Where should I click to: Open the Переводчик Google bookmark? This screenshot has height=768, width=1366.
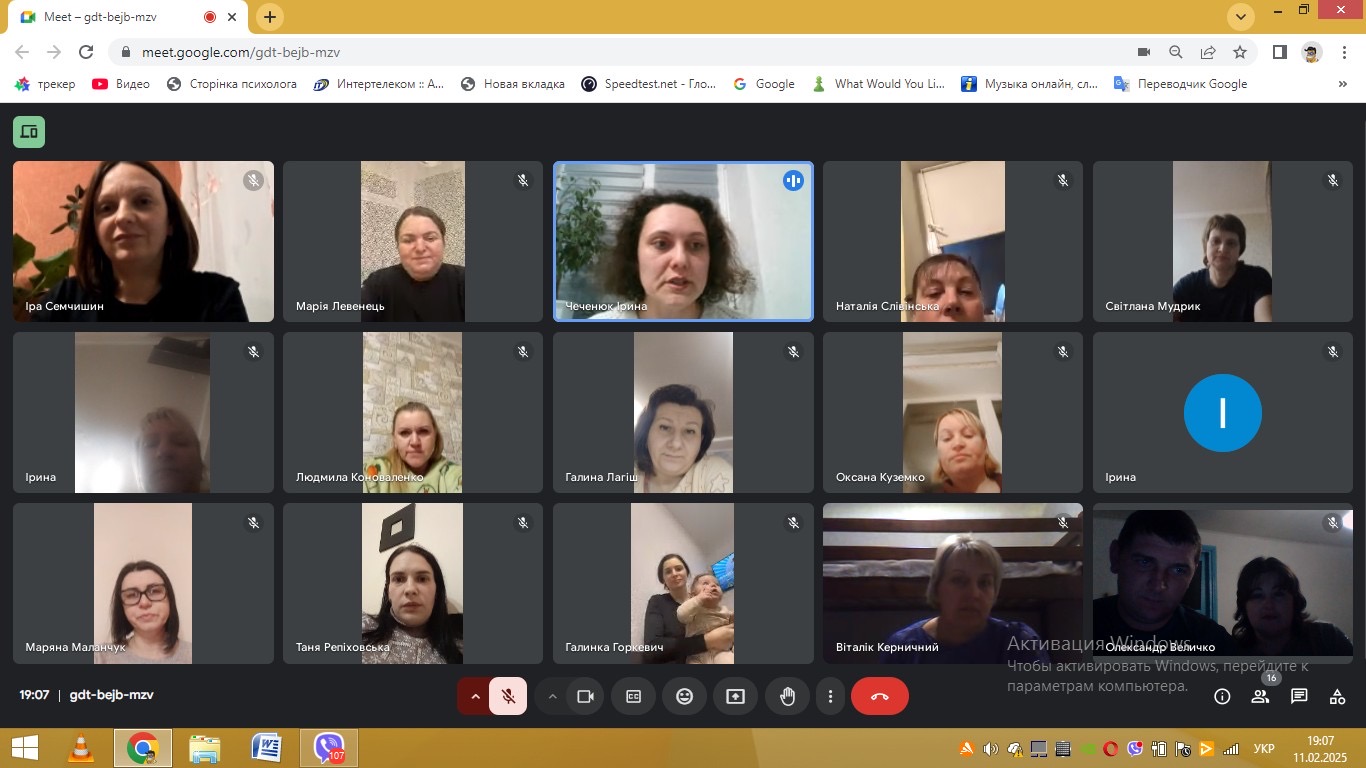(1181, 84)
